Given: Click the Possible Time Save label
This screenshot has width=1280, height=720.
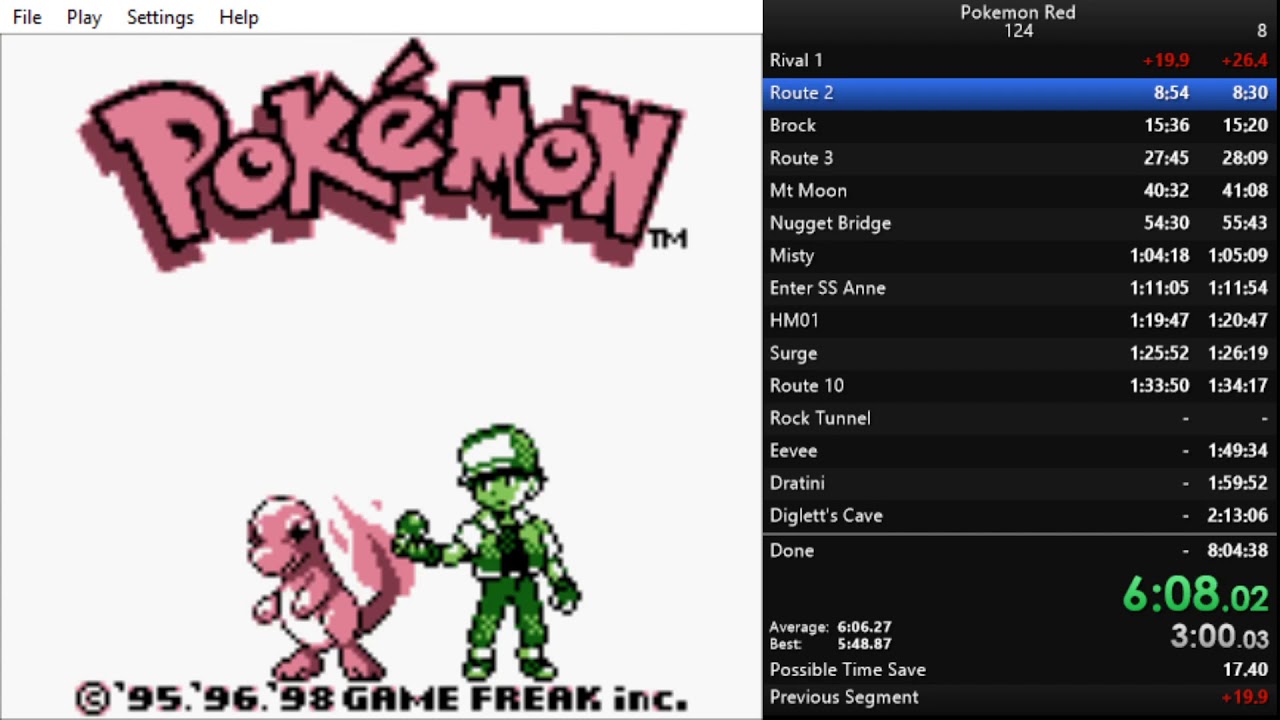Looking at the screenshot, I should (847, 670).
